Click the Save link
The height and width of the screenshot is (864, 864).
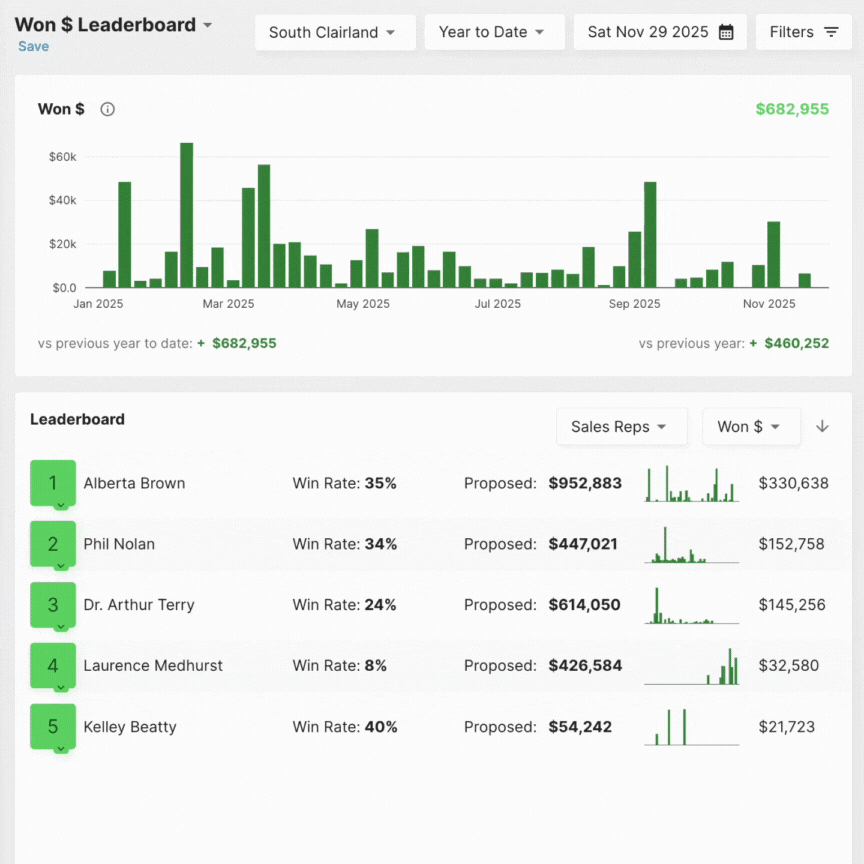coord(33,47)
